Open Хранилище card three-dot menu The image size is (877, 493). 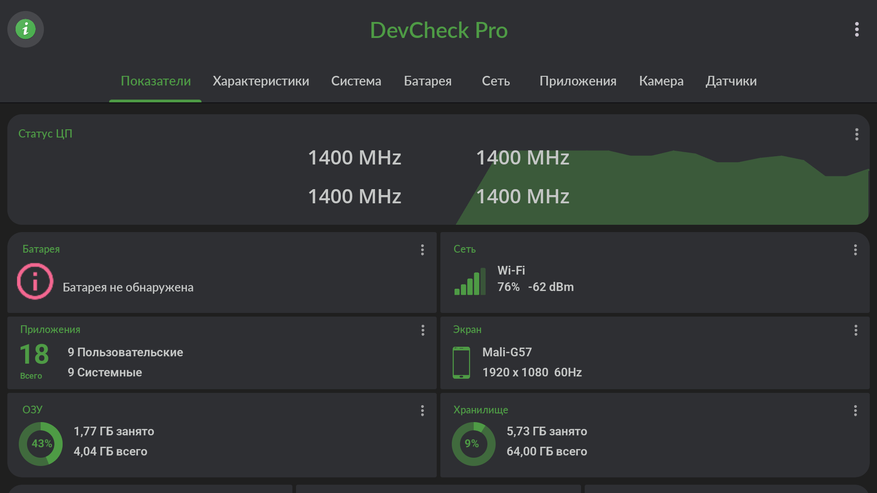point(855,410)
